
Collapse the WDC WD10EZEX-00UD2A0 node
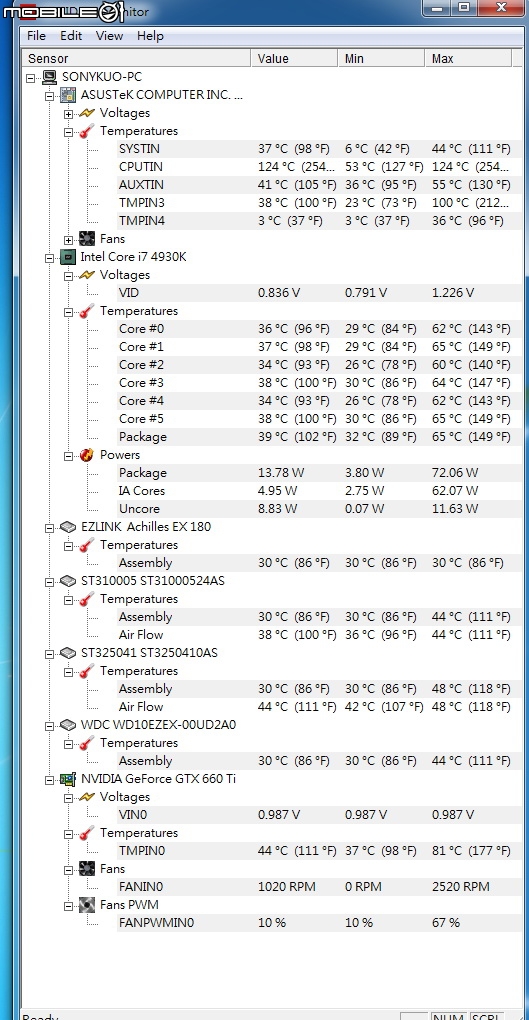(x=49, y=725)
